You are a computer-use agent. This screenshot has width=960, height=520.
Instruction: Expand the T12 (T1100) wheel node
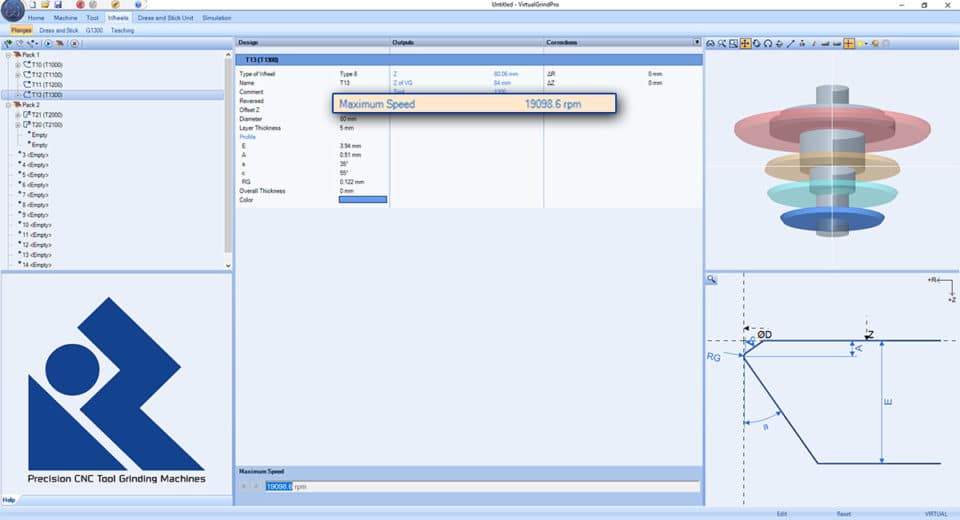pyautogui.click(x=18, y=75)
